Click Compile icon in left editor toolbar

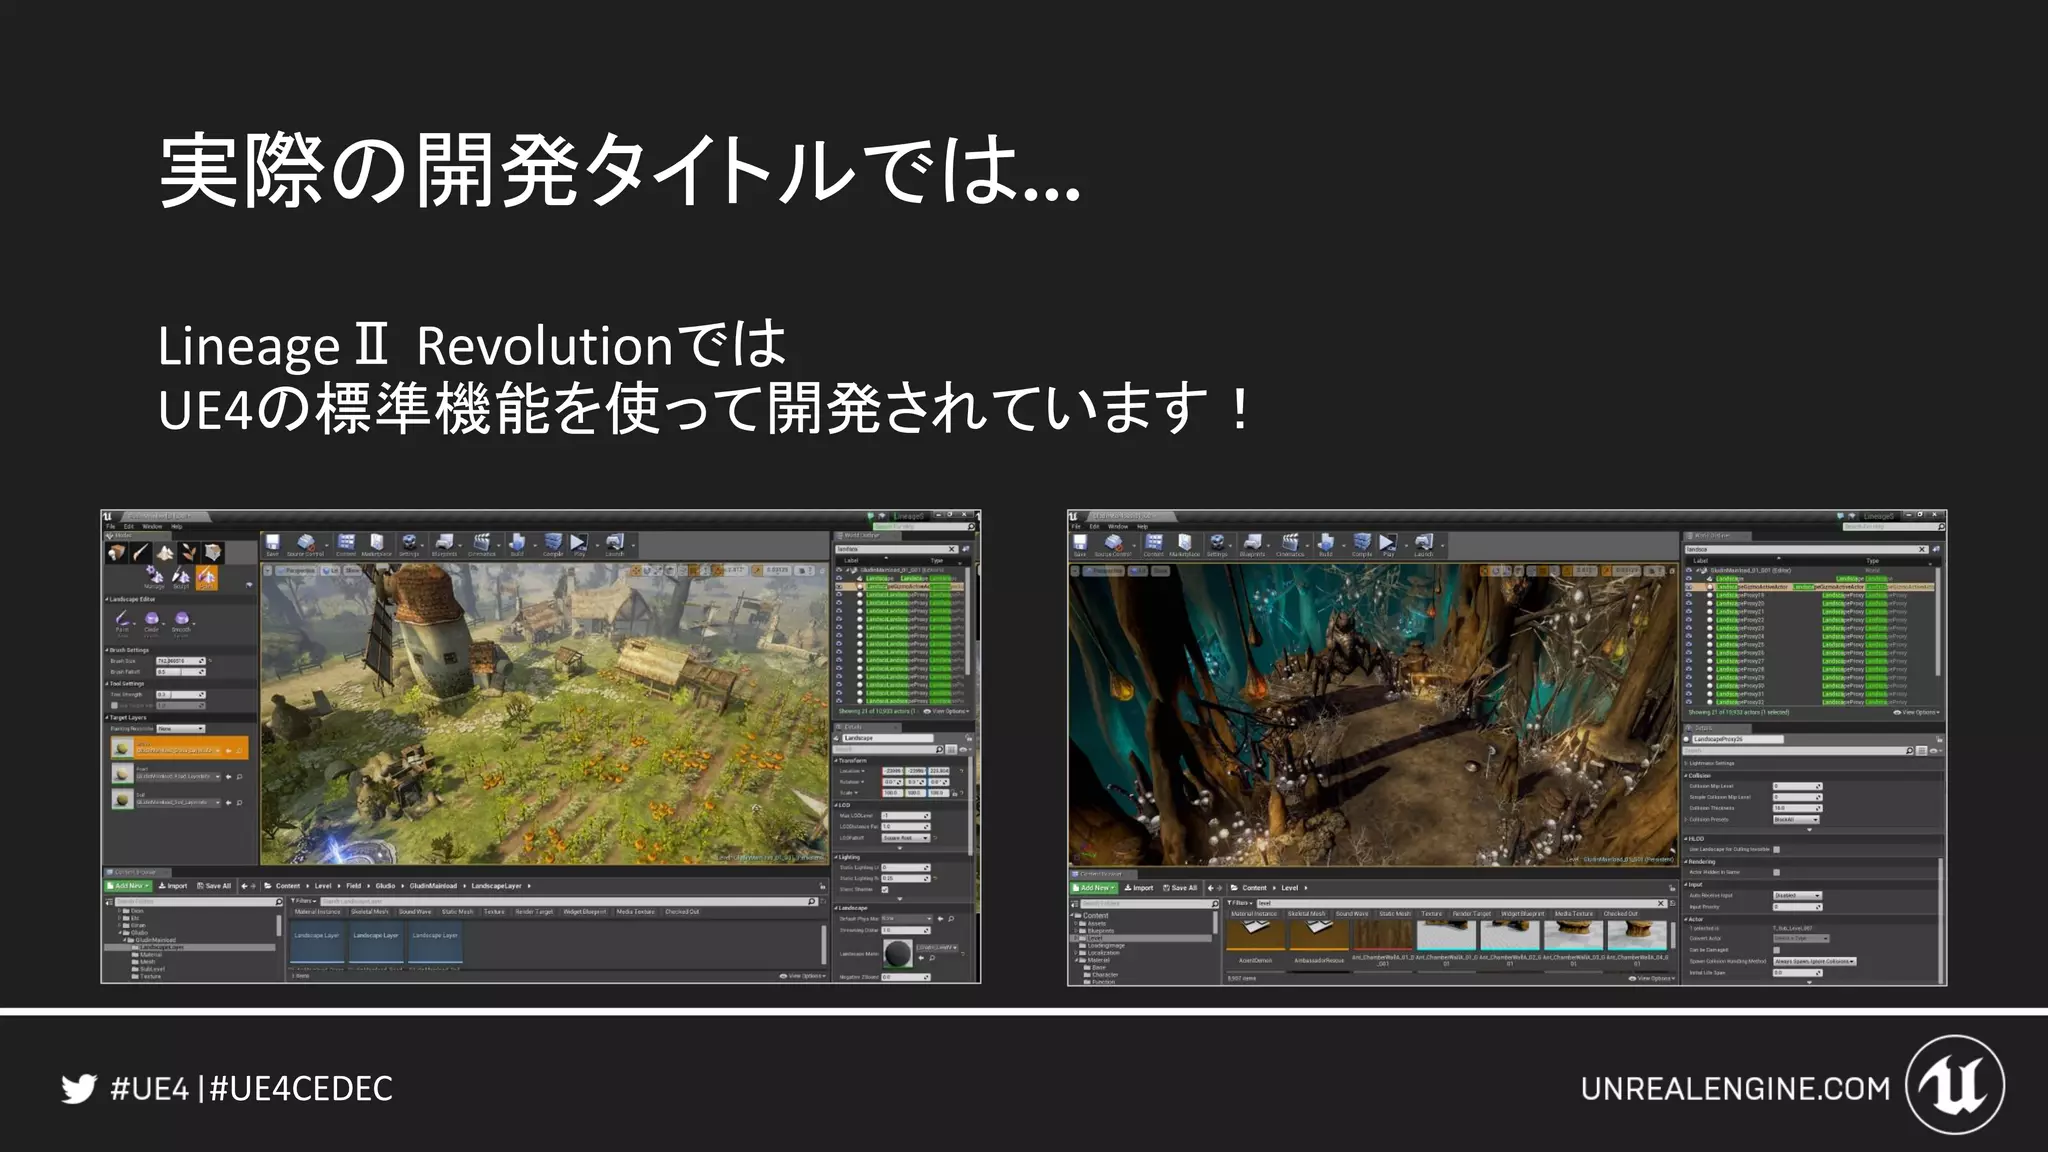[x=553, y=545]
